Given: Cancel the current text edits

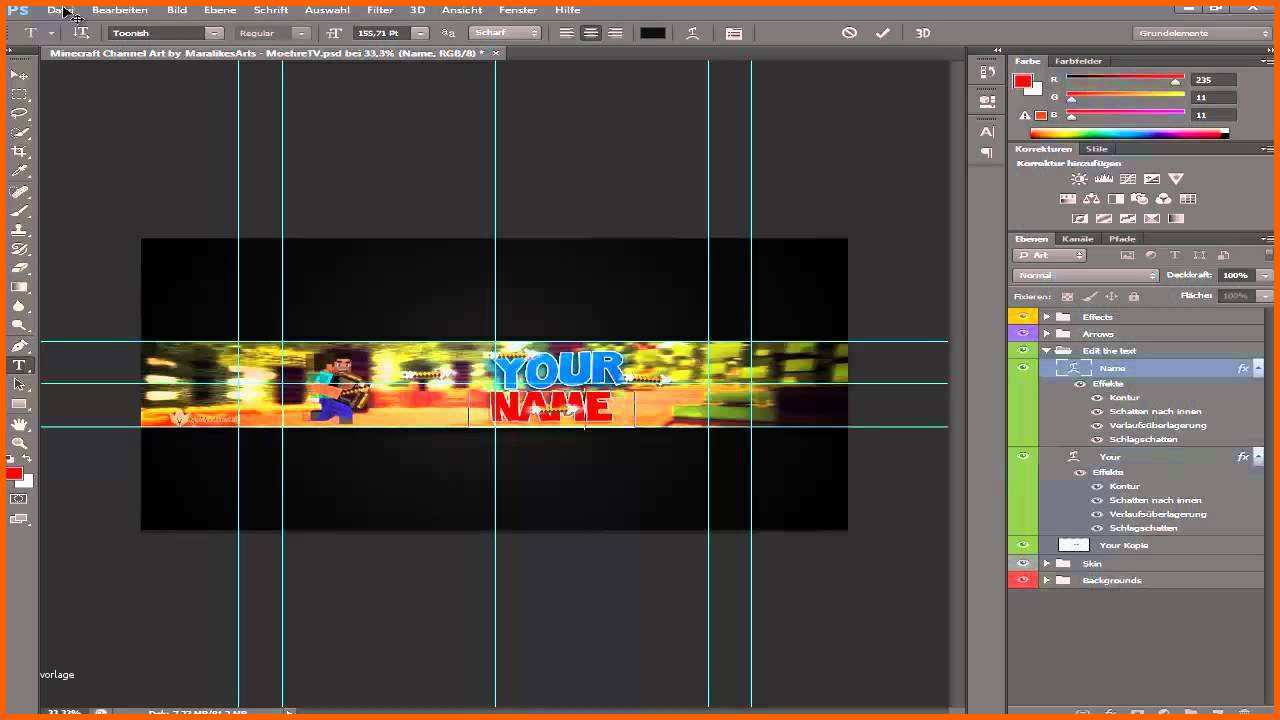Looking at the screenshot, I should (849, 33).
